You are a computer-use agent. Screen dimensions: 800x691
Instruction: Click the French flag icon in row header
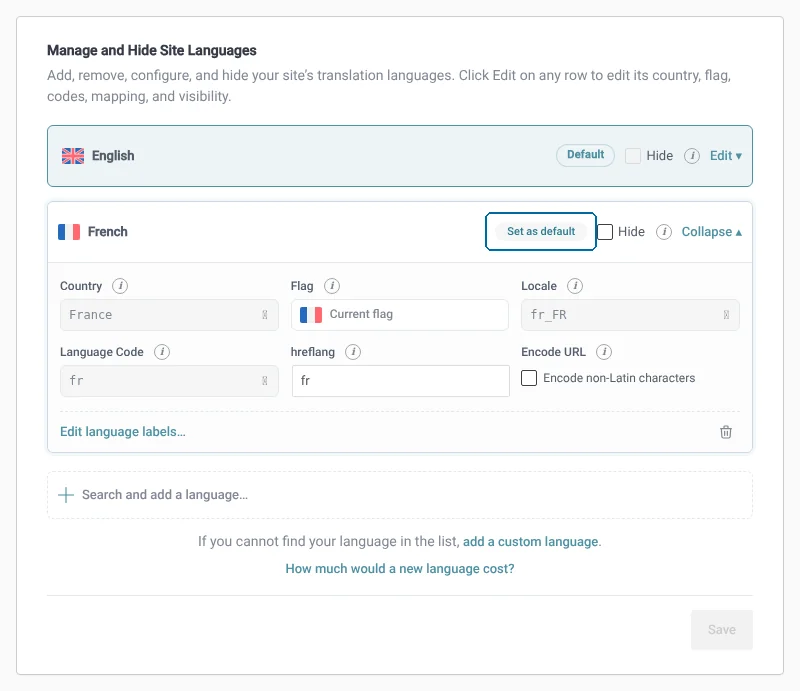pyautogui.click(x=69, y=232)
